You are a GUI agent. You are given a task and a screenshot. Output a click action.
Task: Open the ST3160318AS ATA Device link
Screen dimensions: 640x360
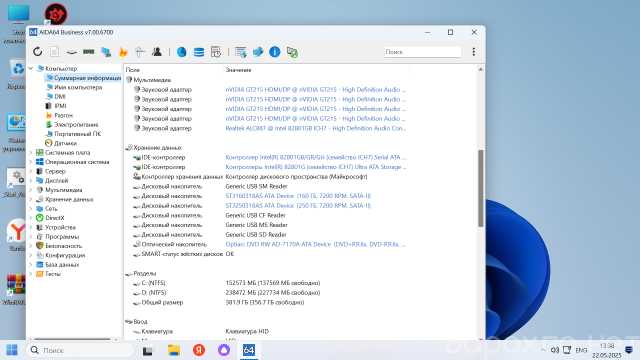tap(298, 196)
